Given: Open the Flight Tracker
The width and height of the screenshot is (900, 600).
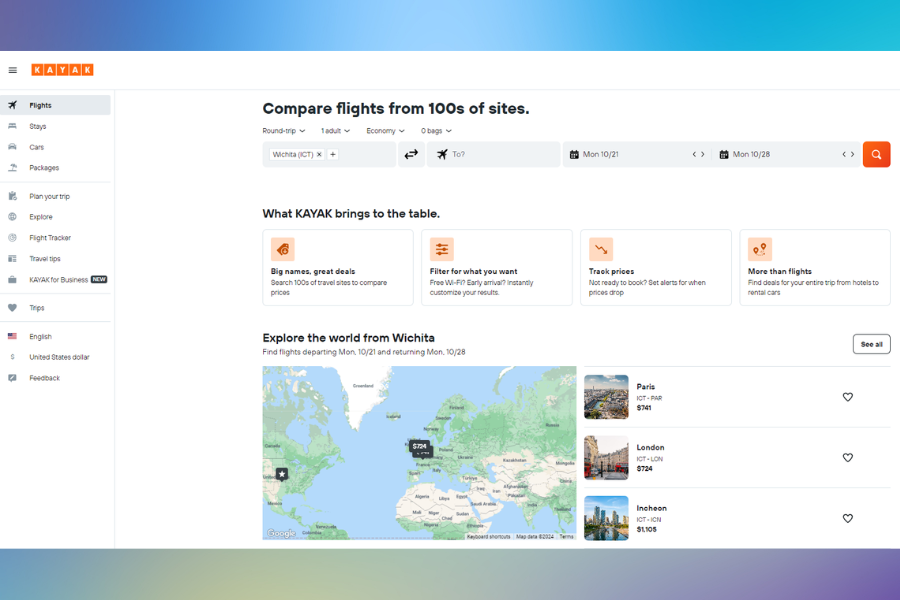Looking at the screenshot, I should 49,237.
